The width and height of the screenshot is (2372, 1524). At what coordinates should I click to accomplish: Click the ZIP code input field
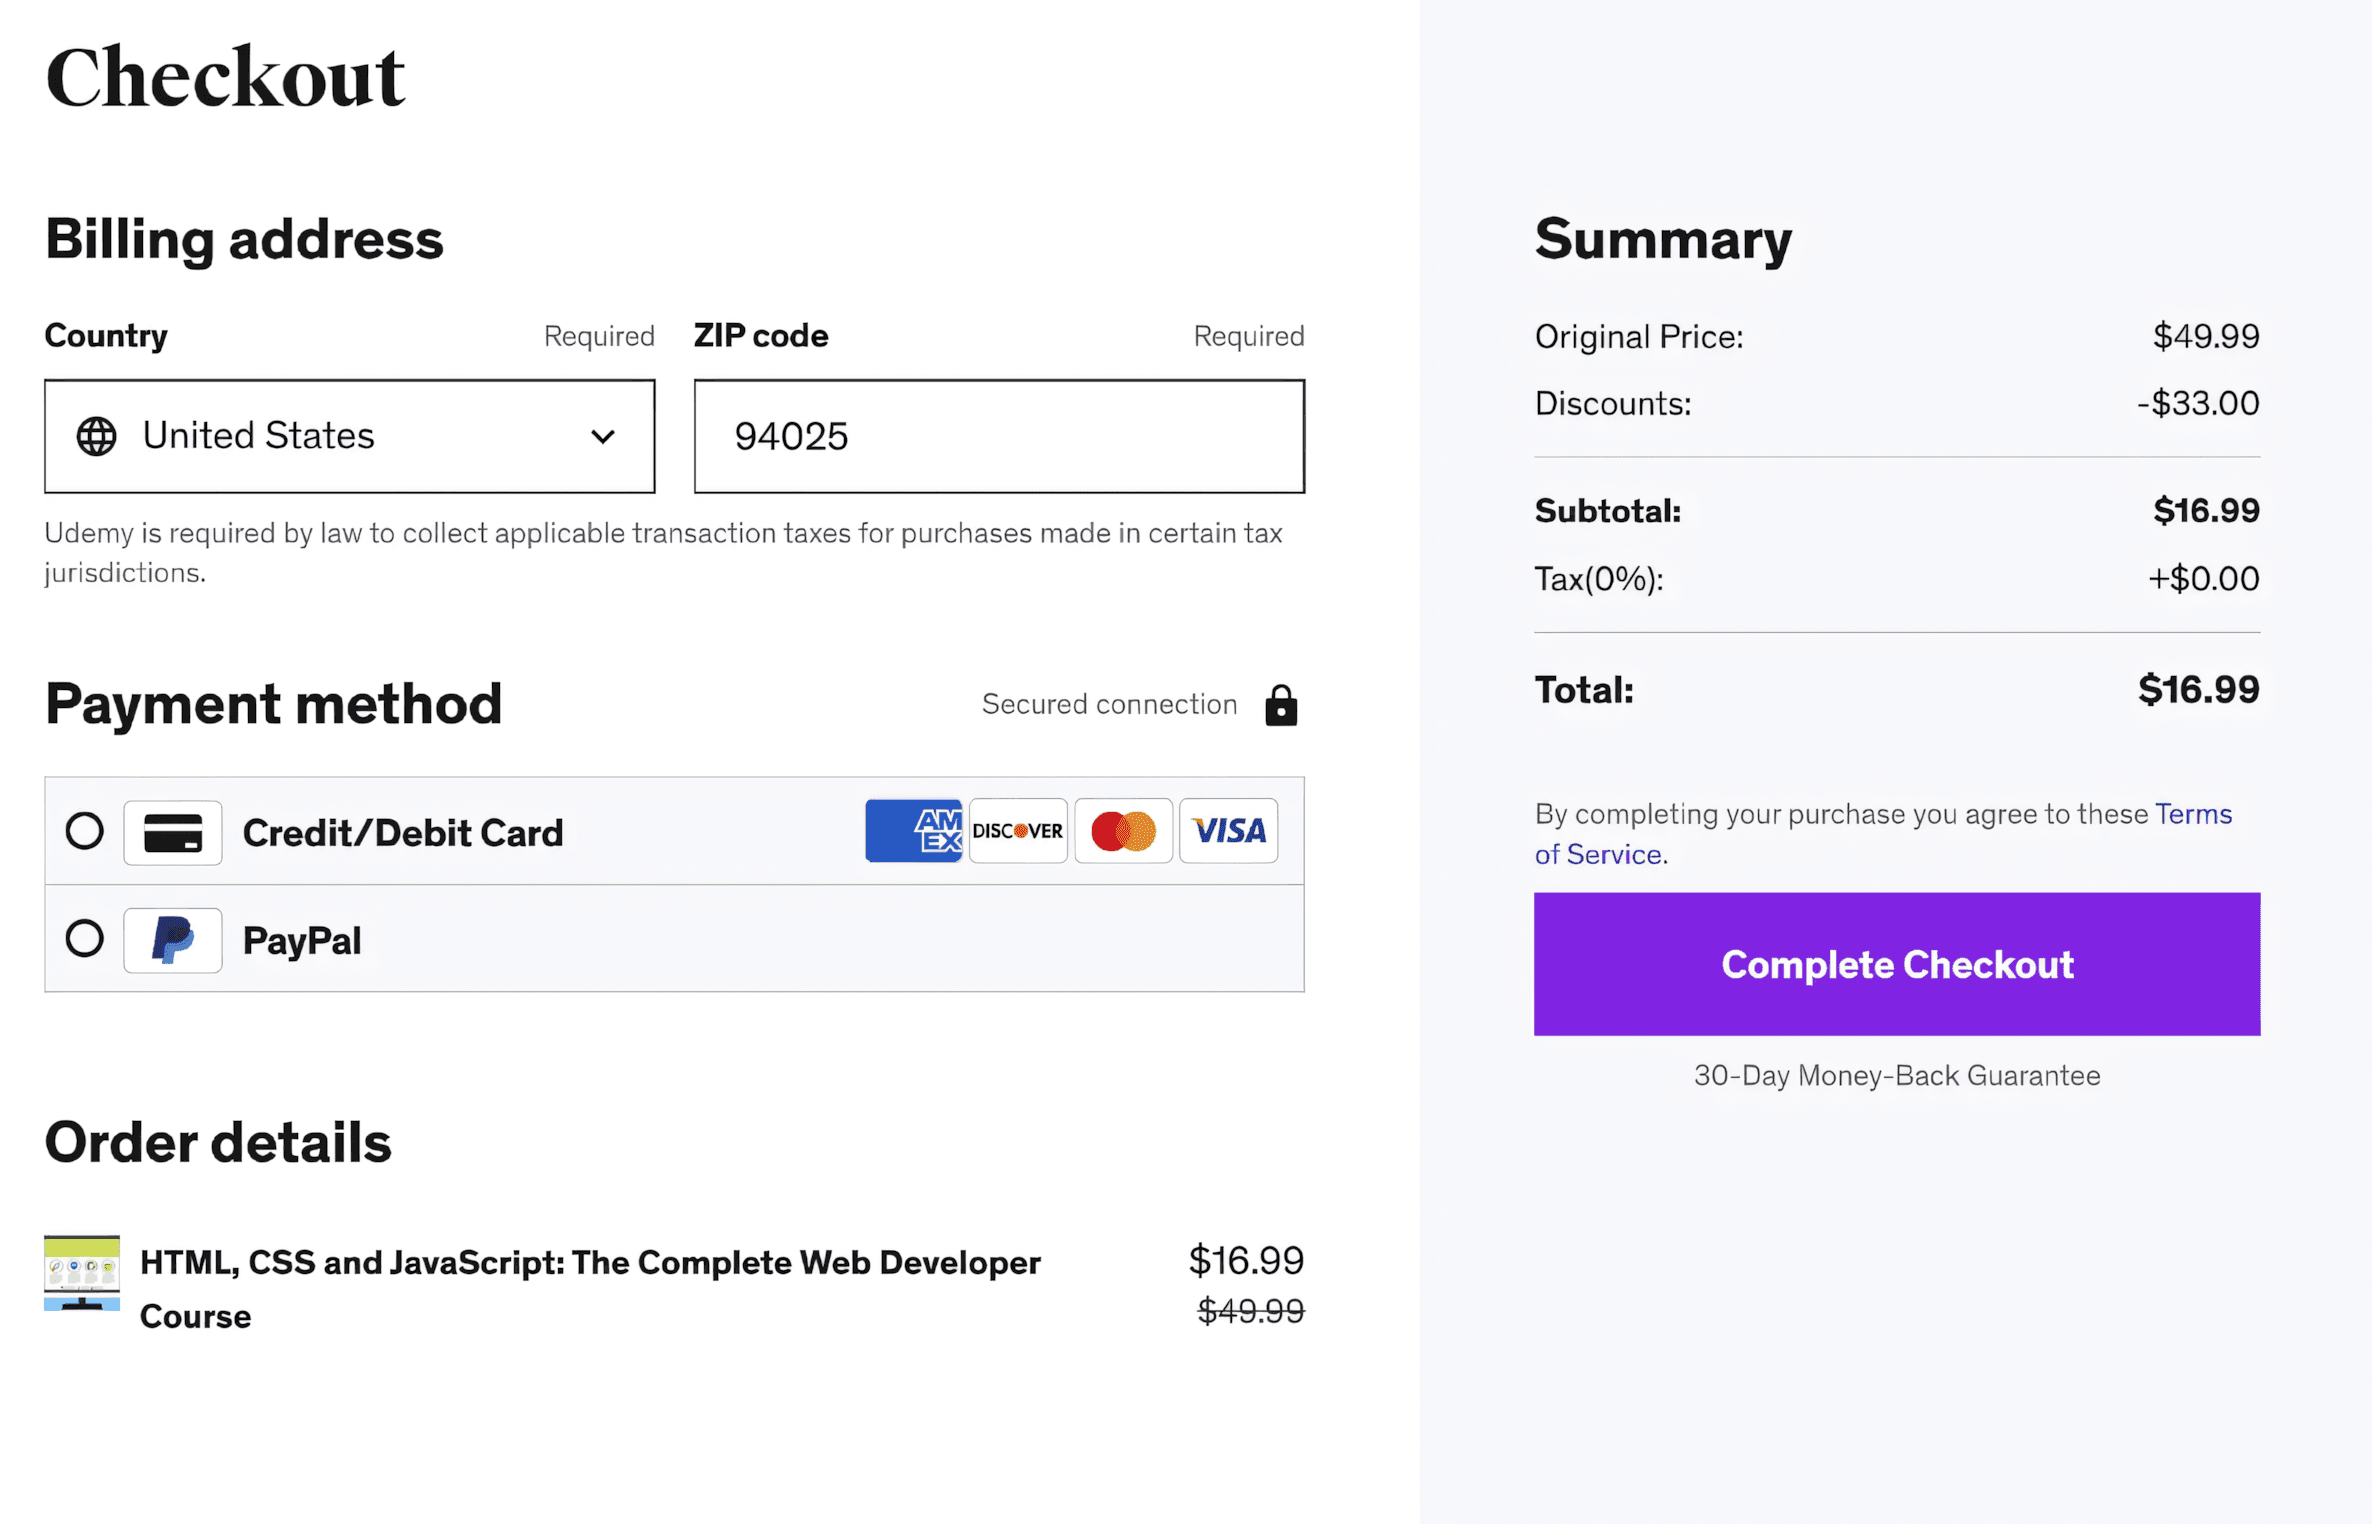[x=998, y=437]
